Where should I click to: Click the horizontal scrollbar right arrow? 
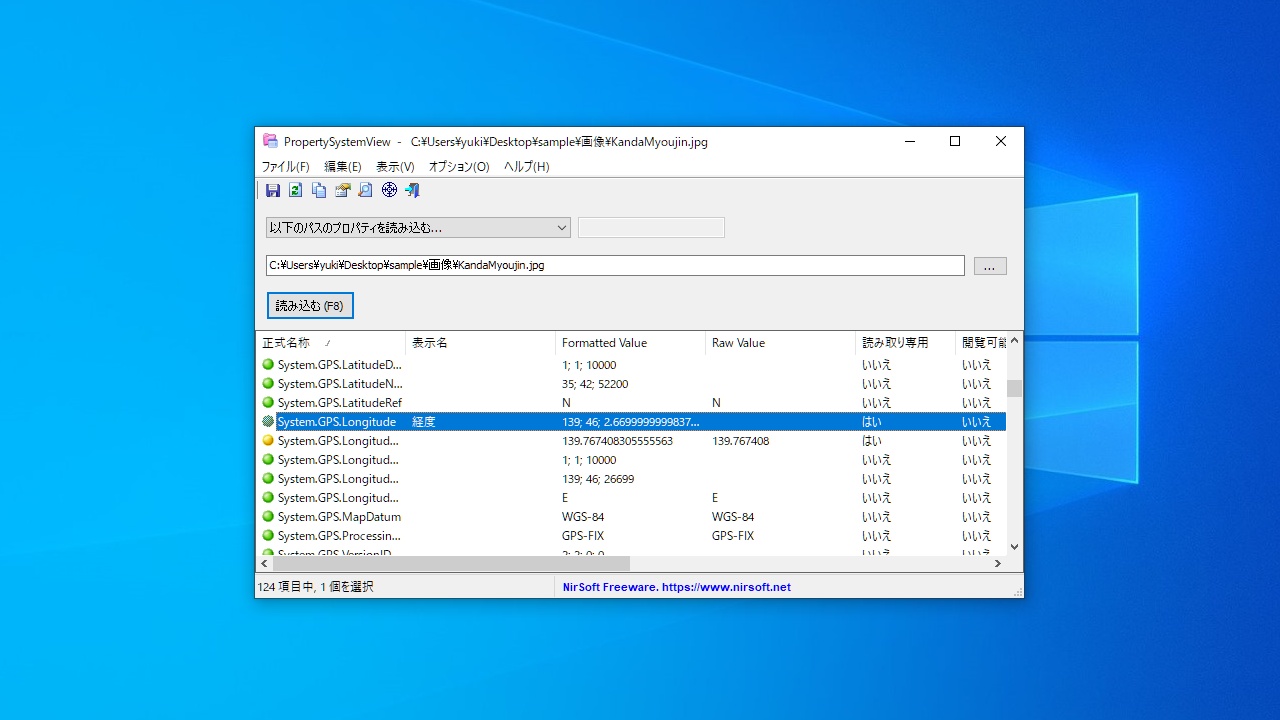coord(997,564)
